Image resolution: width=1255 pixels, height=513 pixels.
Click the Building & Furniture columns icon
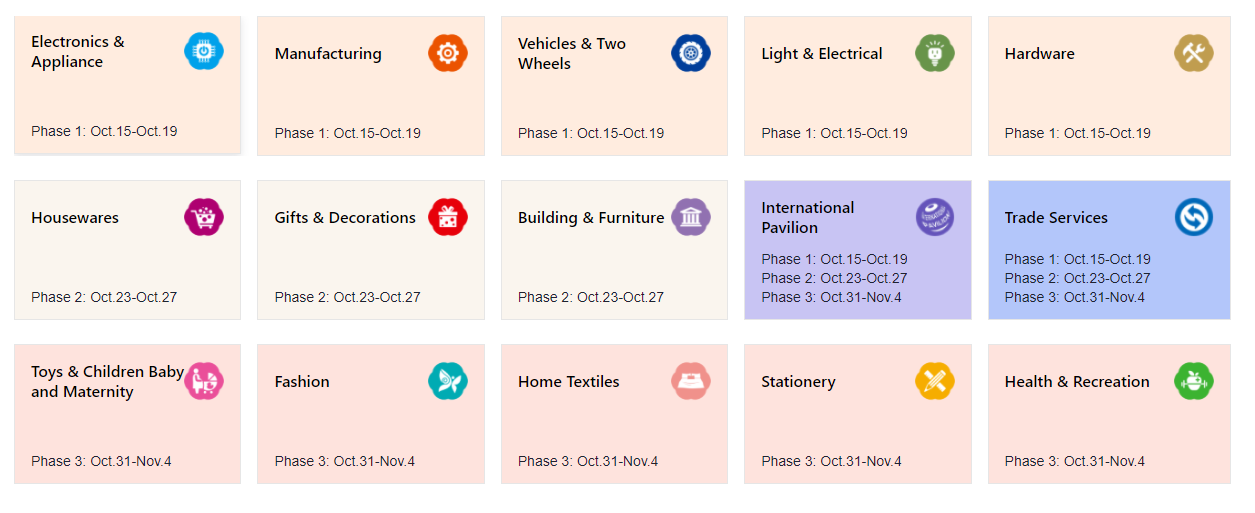(691, 217)
